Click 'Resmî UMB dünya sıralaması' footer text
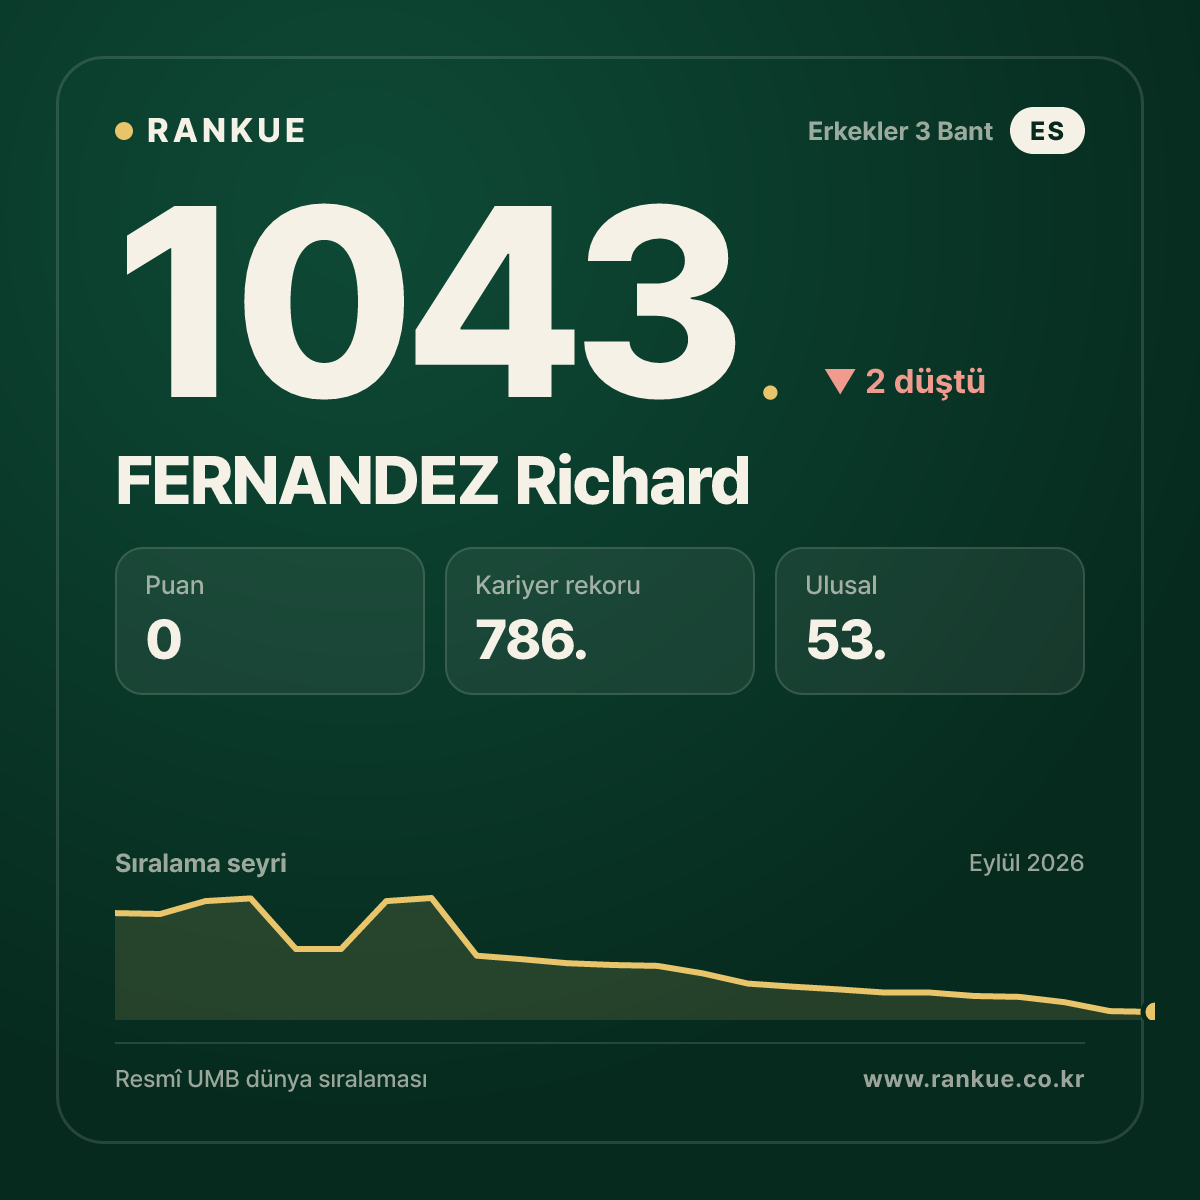 (271, 1079)
